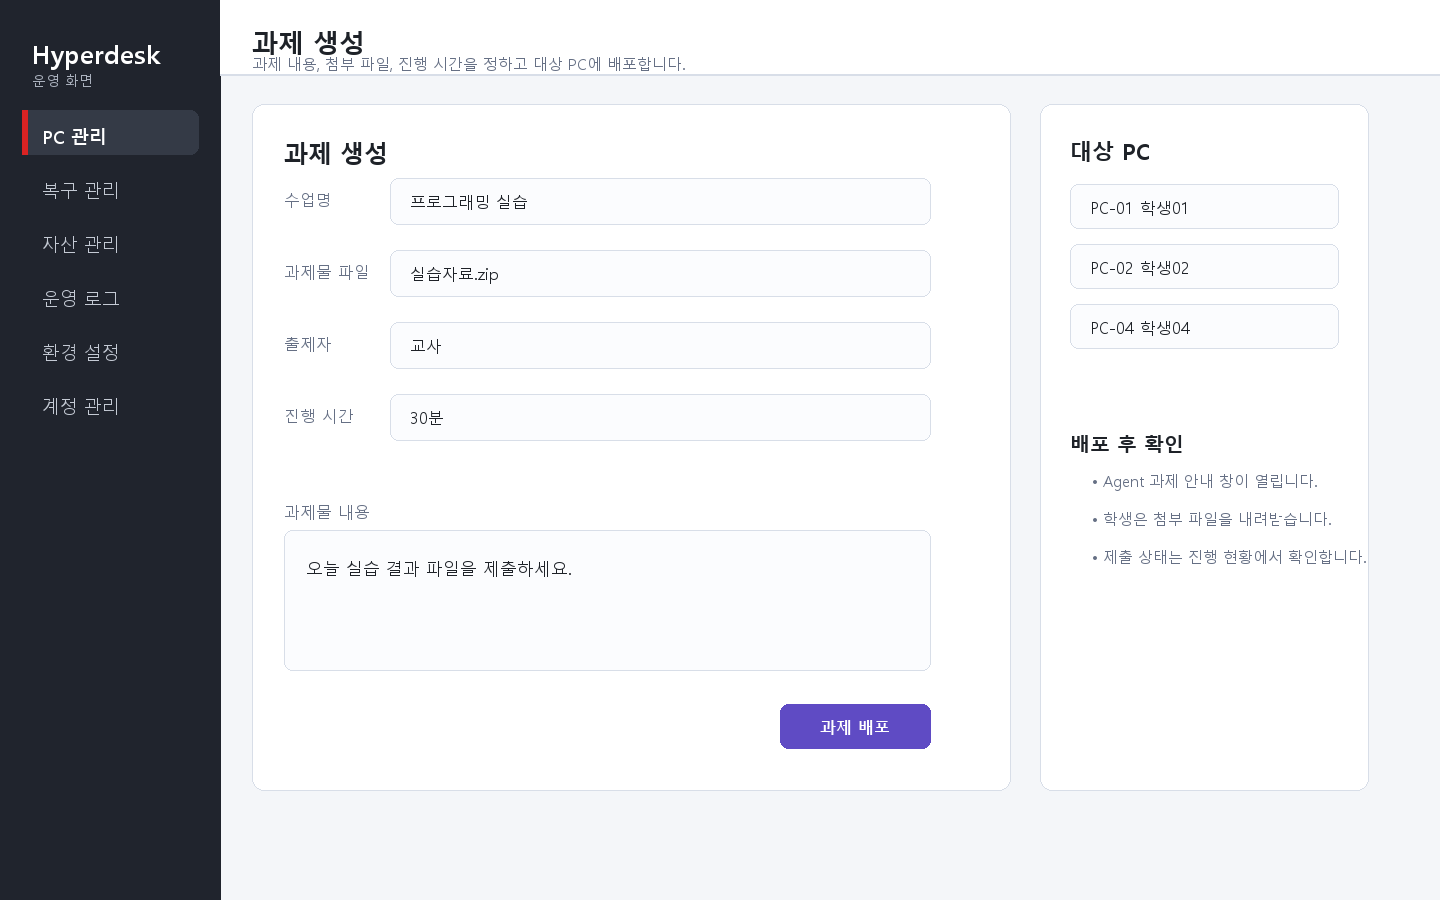Select target PC-04 학생04
This screenshot has height=900, width=1440.
pyautogui.click(x=1204, y=327)
